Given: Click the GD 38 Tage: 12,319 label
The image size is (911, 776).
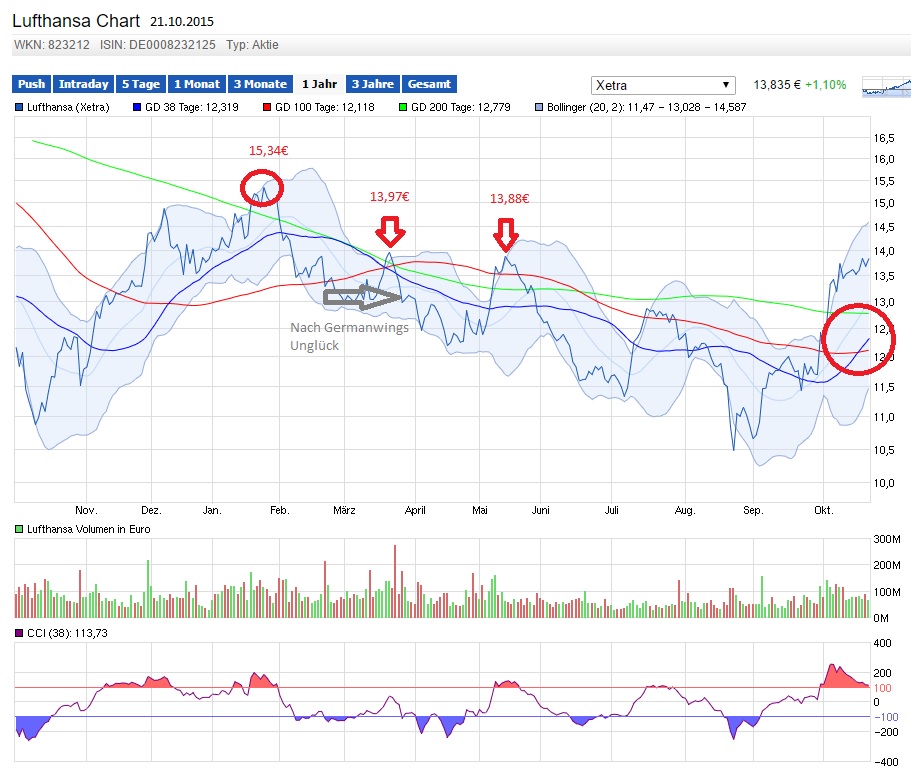Looking at the screenshot, I should tap(192, 107).
